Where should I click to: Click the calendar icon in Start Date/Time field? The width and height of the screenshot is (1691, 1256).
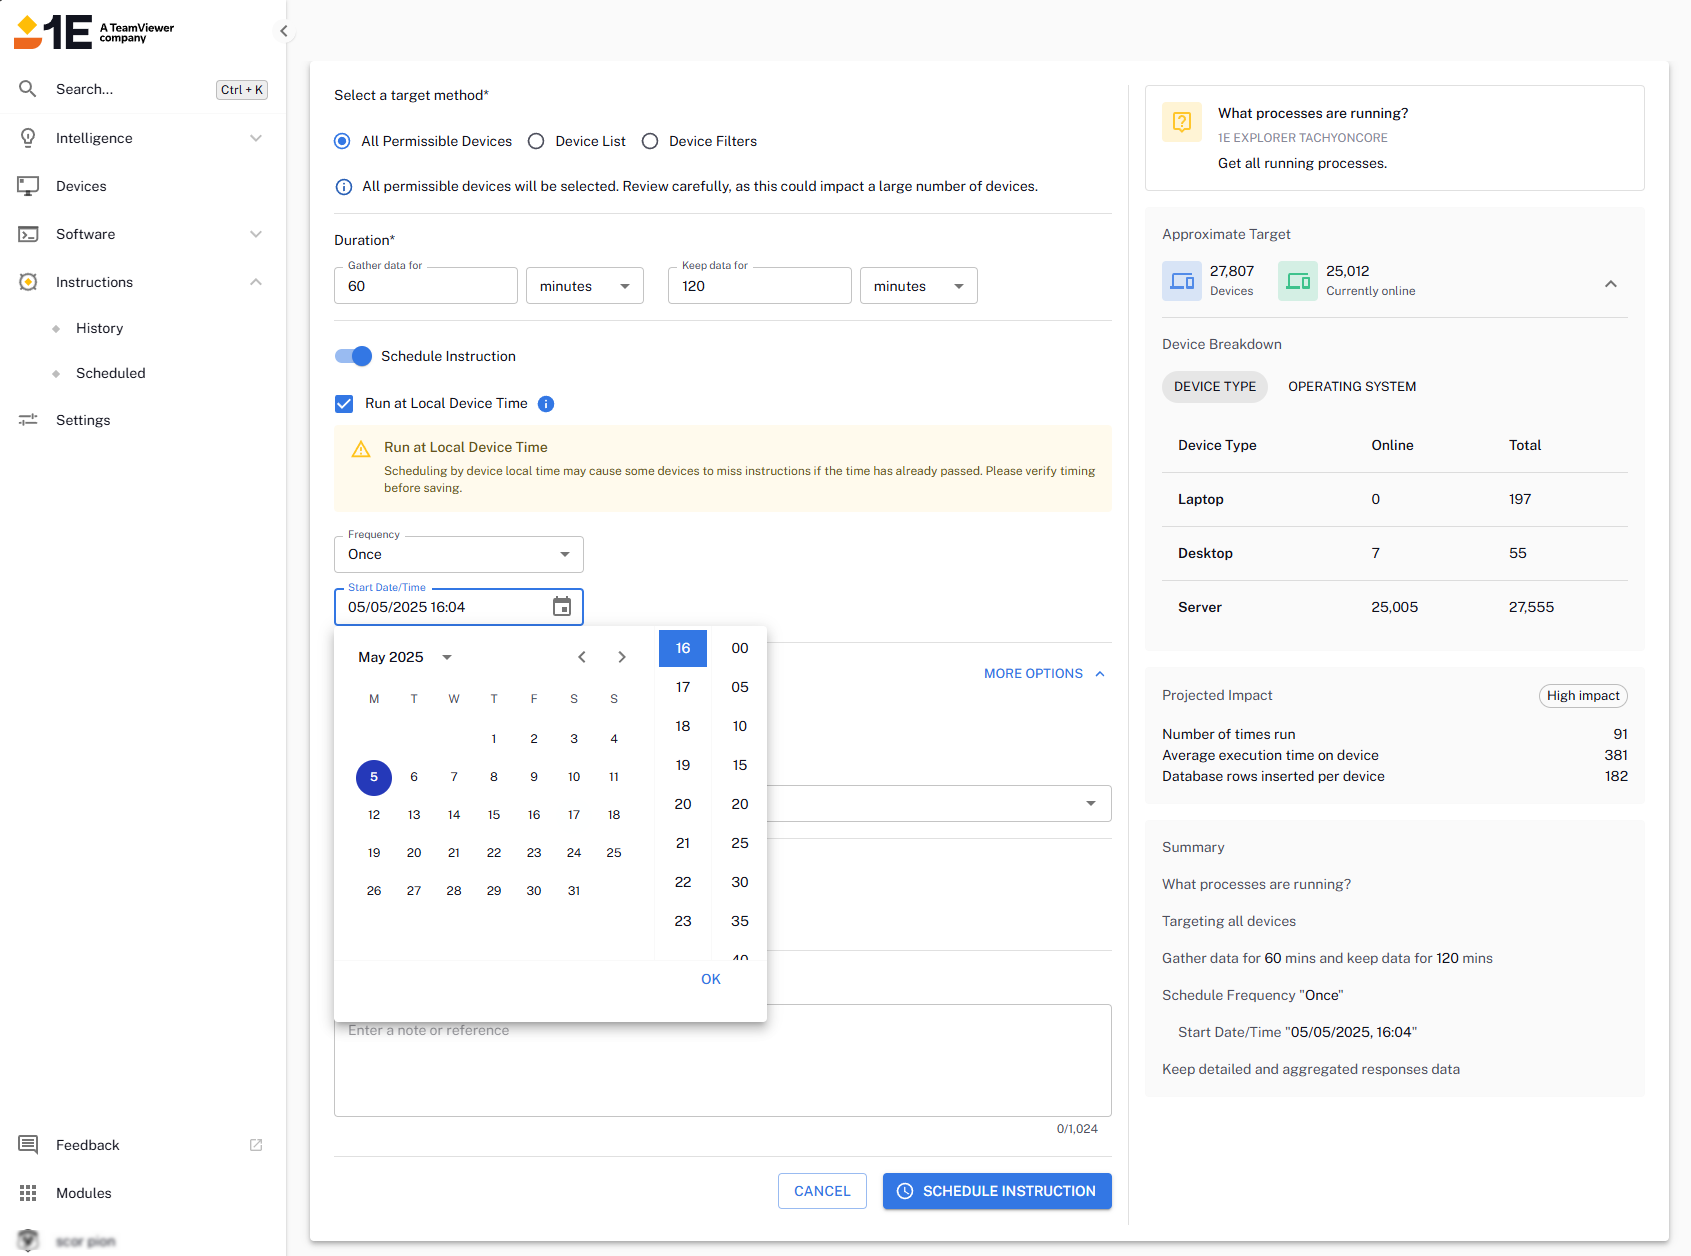pos(562,607)
